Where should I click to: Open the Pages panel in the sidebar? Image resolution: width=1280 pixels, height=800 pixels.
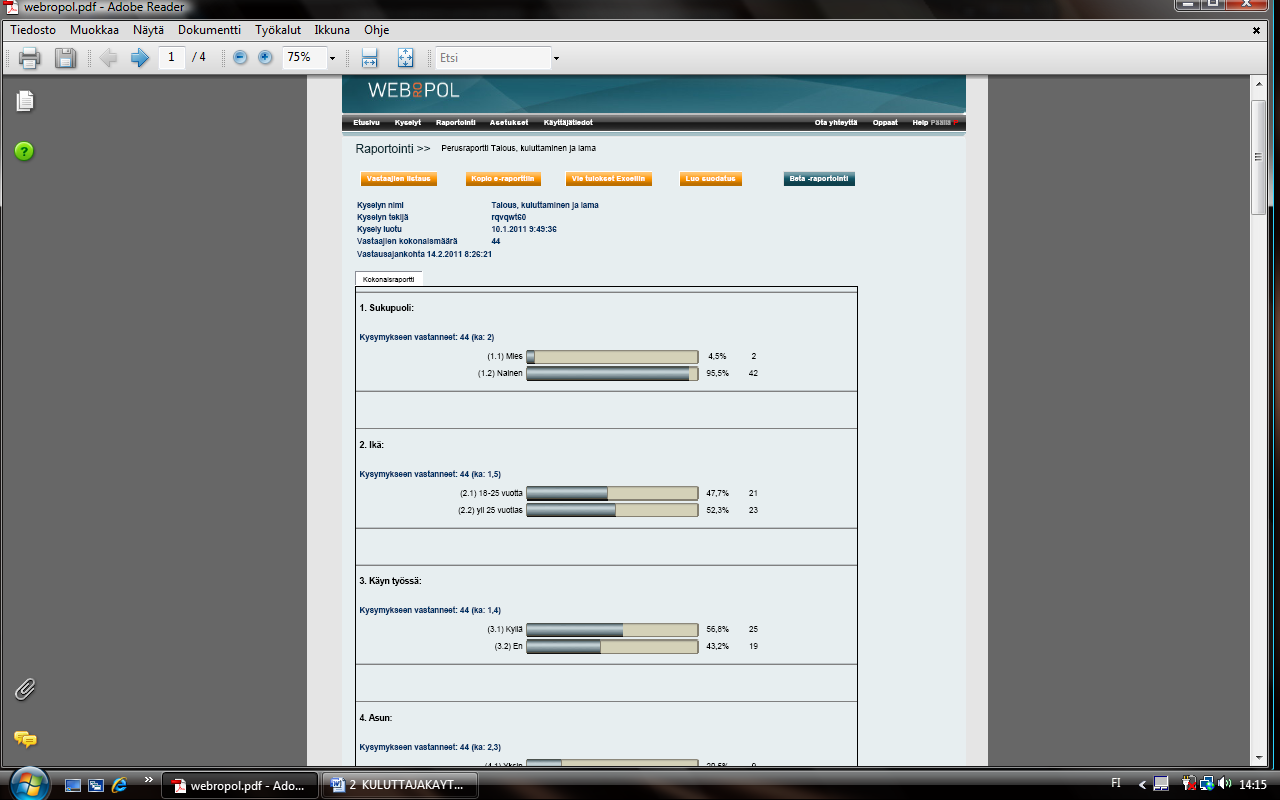(x=25, y=101)
